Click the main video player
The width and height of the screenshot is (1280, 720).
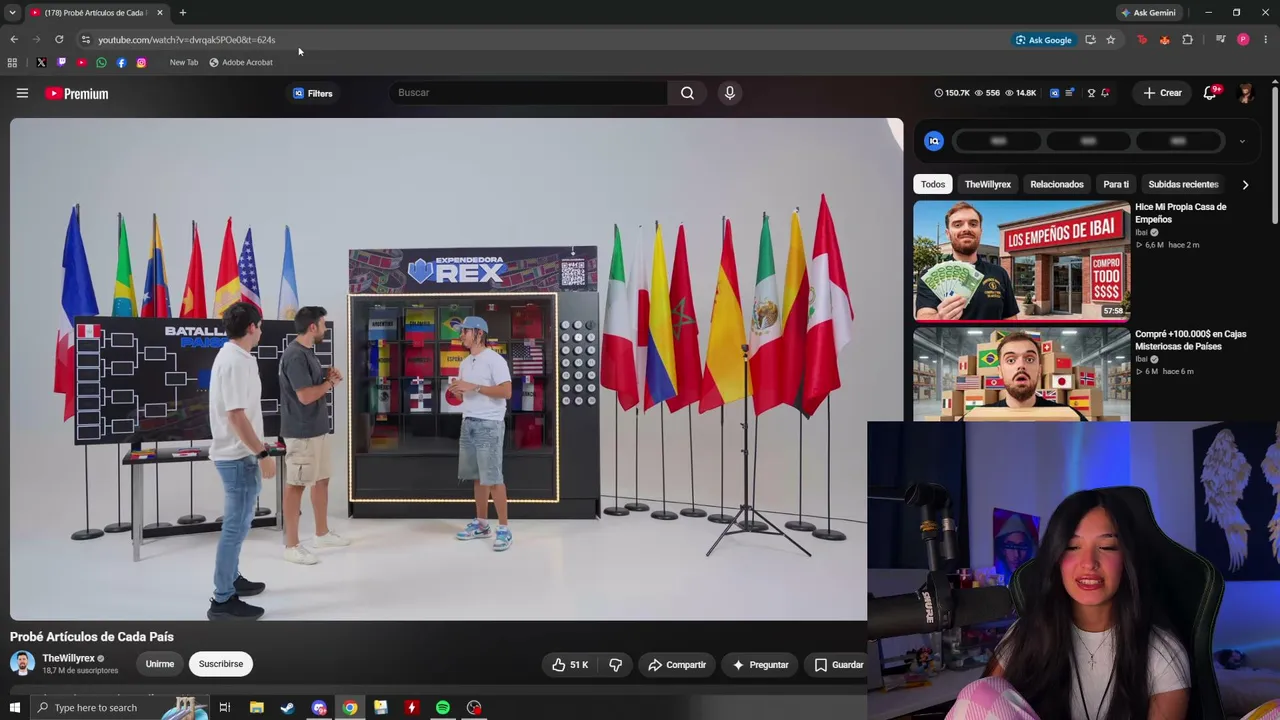click(456, 369)
